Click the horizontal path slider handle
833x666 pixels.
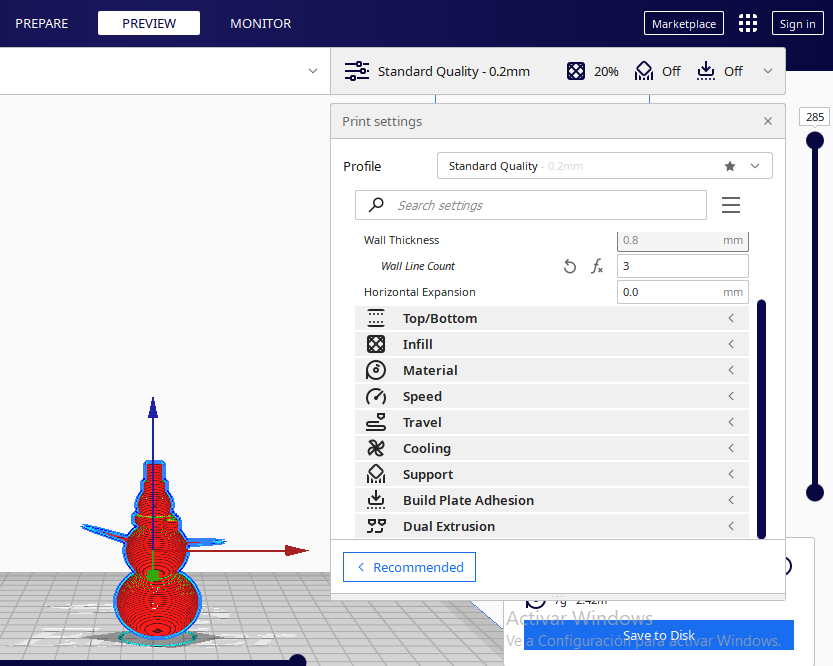298,660
